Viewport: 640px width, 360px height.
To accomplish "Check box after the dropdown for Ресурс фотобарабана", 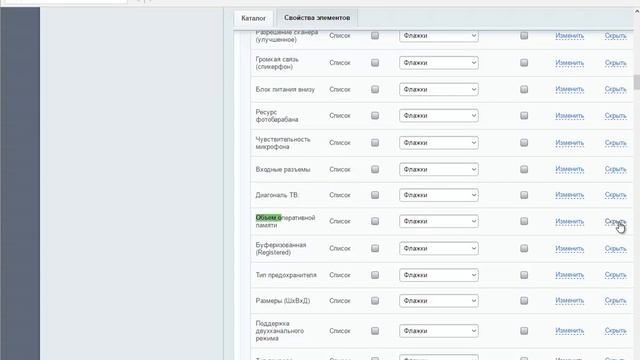I will pos(524,116).
